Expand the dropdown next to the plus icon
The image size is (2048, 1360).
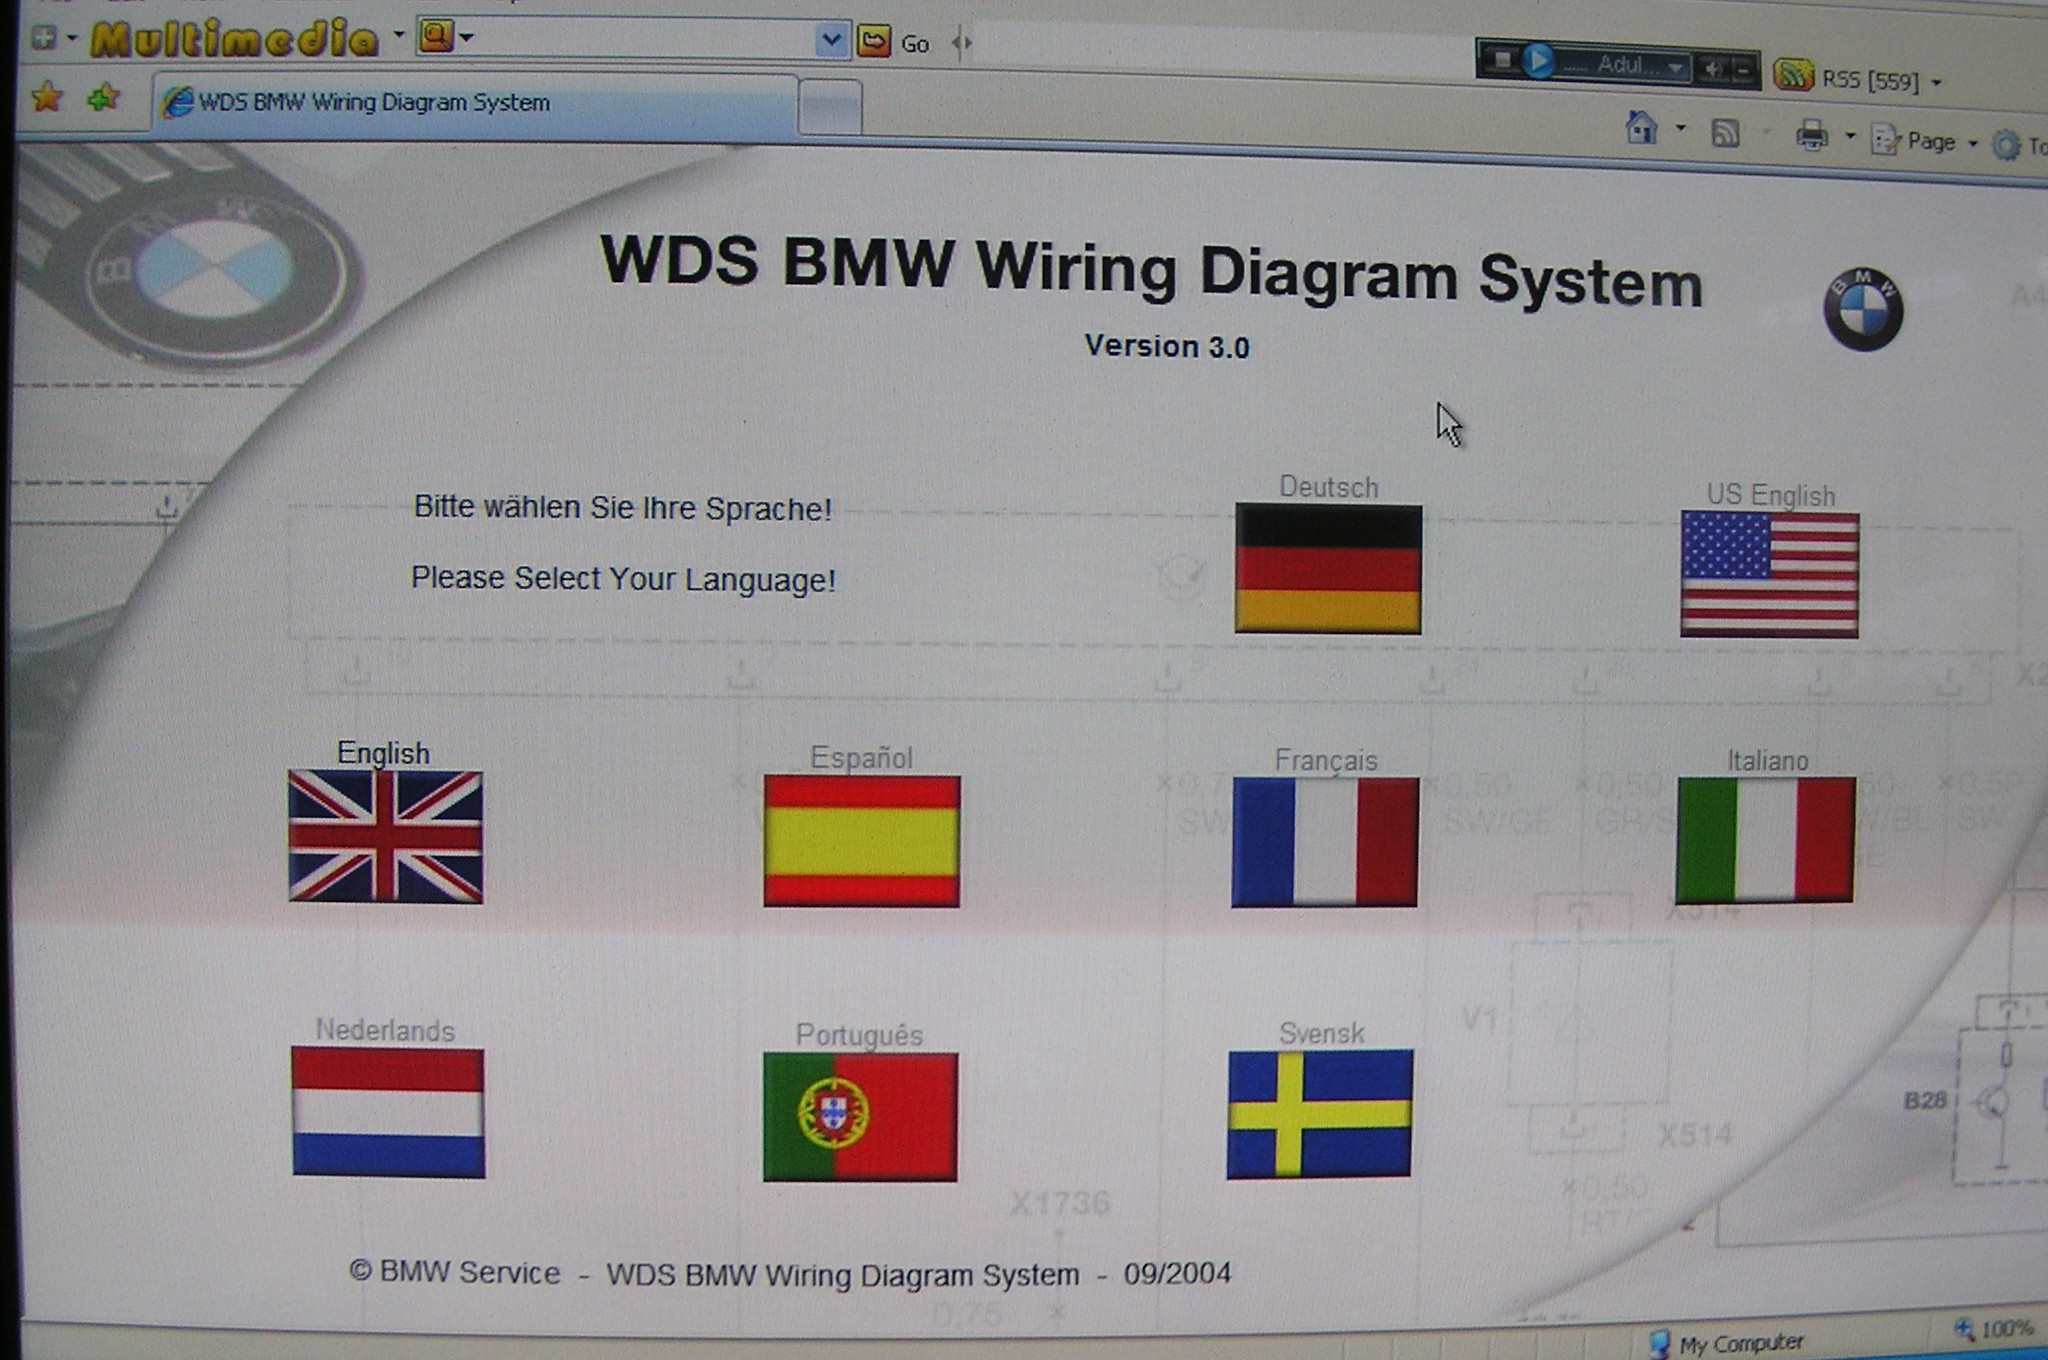71,38
